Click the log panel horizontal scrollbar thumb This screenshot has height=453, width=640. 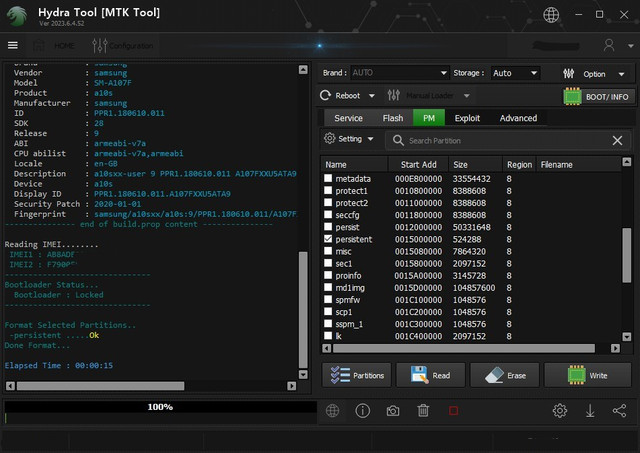(100, 386)
